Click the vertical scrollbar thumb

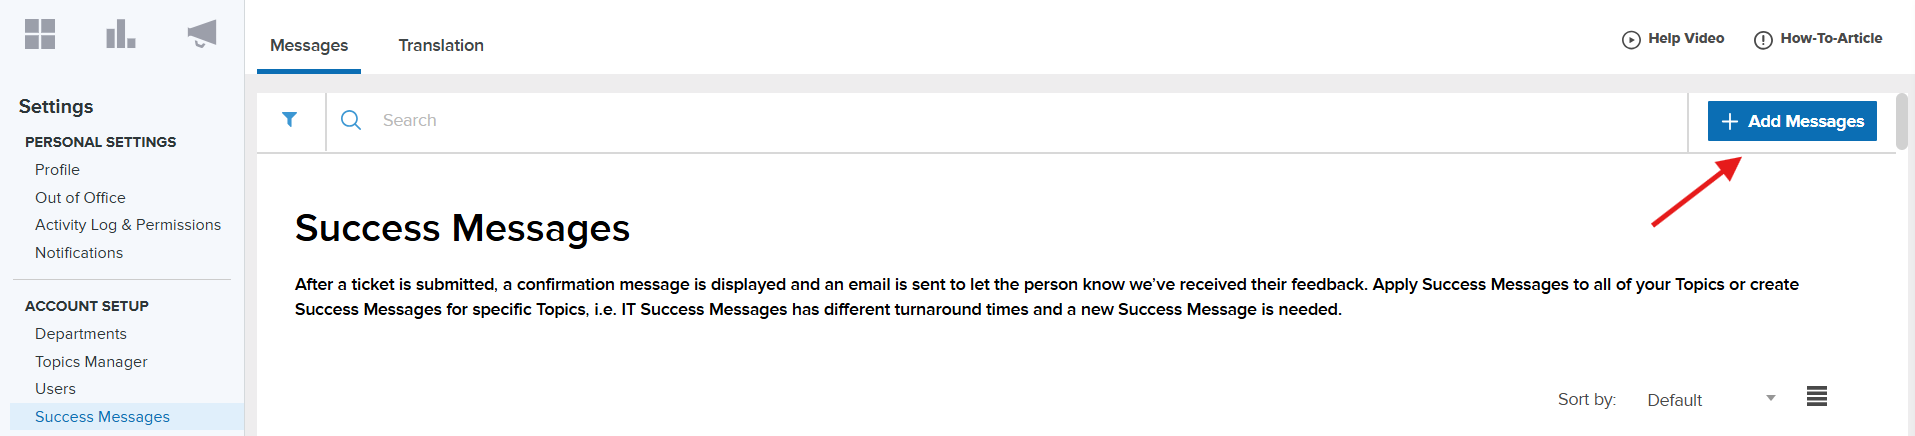click(1901, 121)
